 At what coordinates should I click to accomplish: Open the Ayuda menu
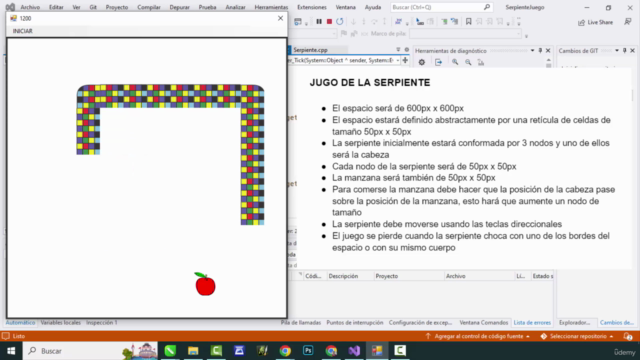click(x=373, y=7)
